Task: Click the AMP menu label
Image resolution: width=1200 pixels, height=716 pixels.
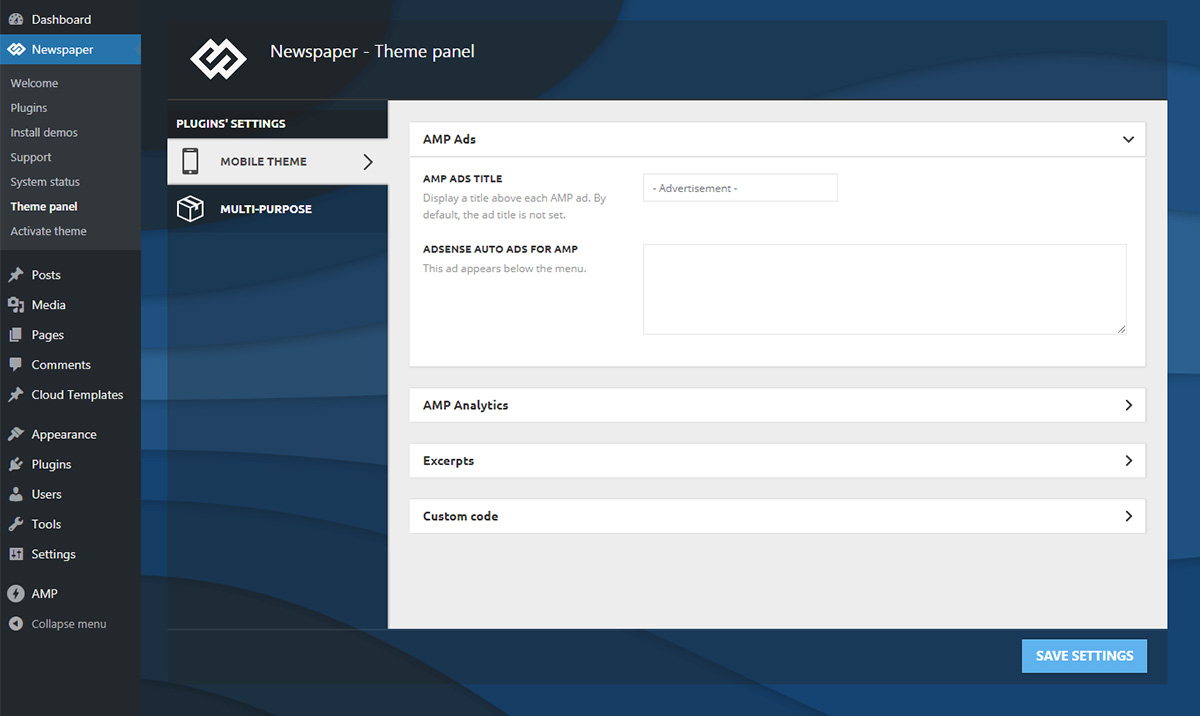Action: pyautogui.click(x=44, y=594)
